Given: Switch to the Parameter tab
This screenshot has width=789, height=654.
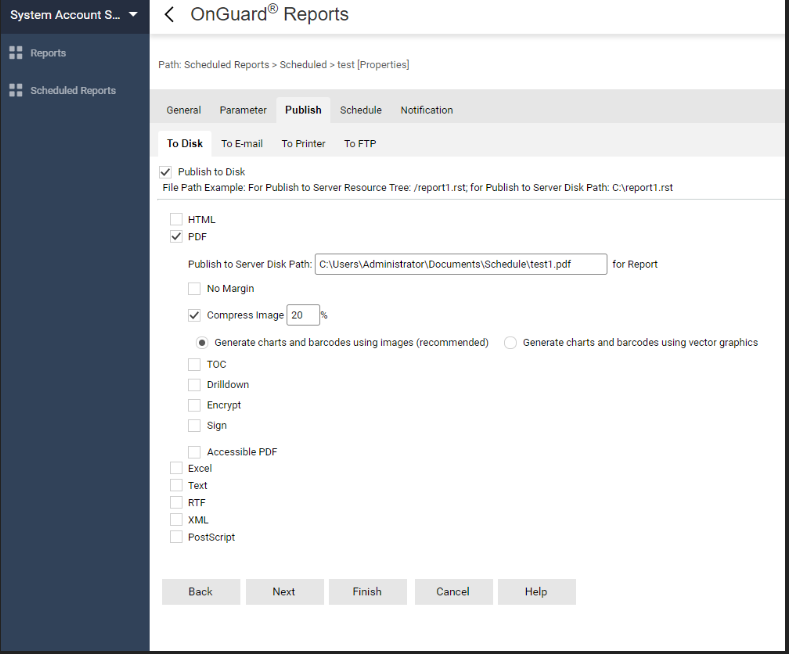Looking at the screenshot, I should (243, 110).
